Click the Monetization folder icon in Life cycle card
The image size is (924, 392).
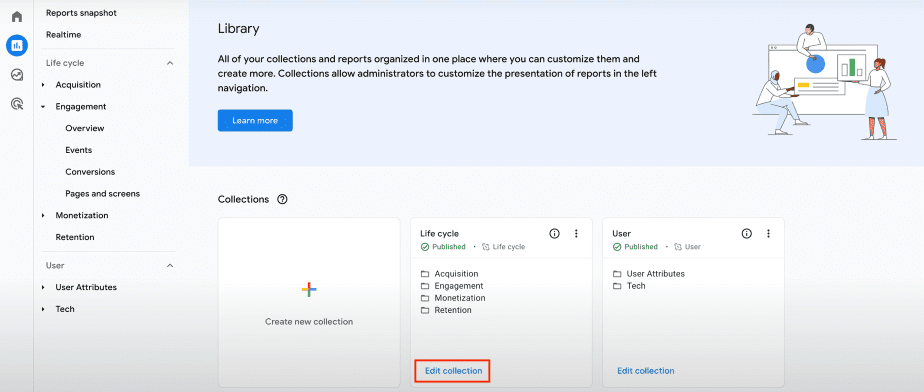(425, 298)
